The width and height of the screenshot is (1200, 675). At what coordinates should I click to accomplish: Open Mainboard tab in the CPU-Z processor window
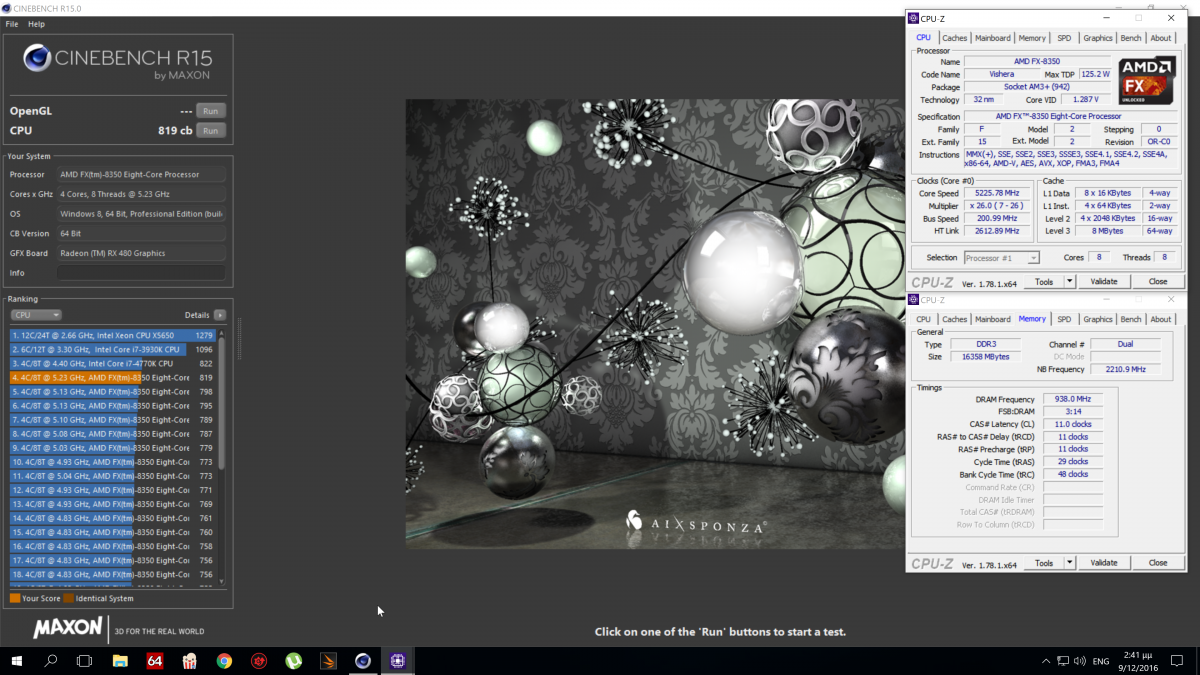point(993,38)
